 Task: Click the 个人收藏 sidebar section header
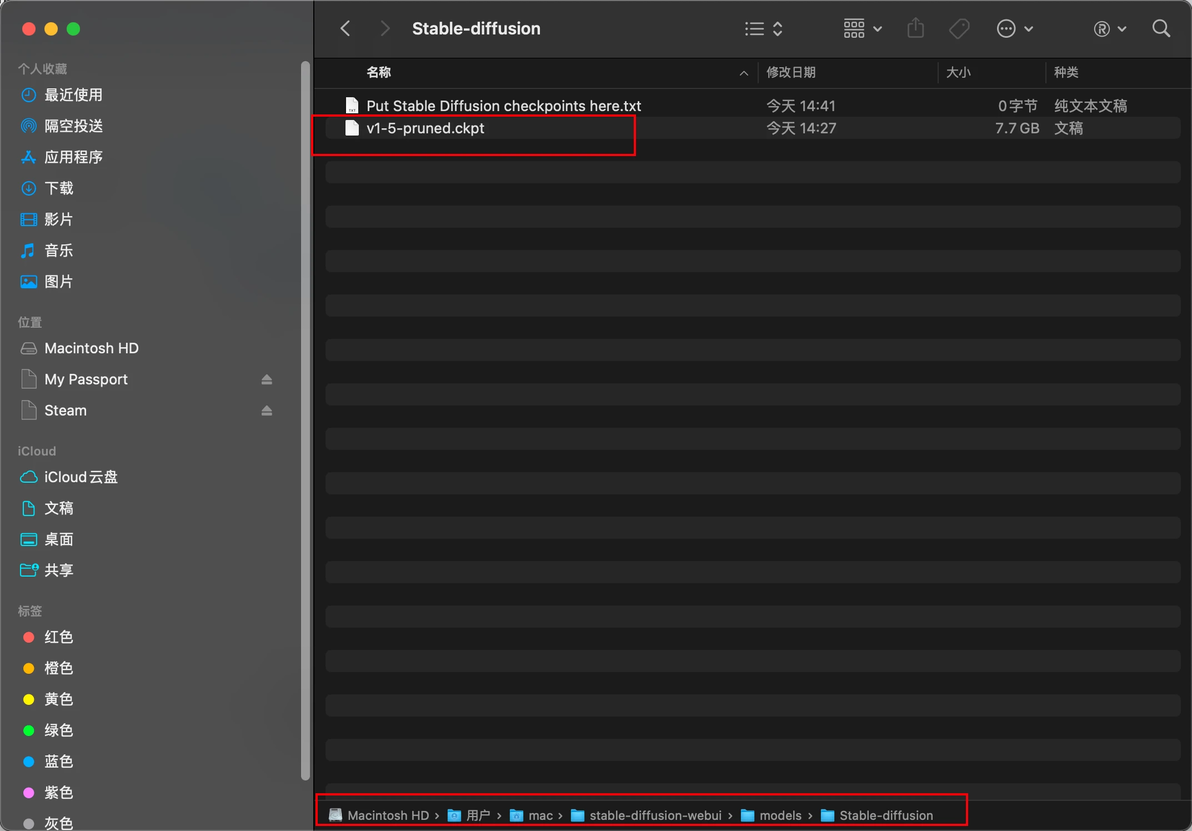[x=43, y=68]
